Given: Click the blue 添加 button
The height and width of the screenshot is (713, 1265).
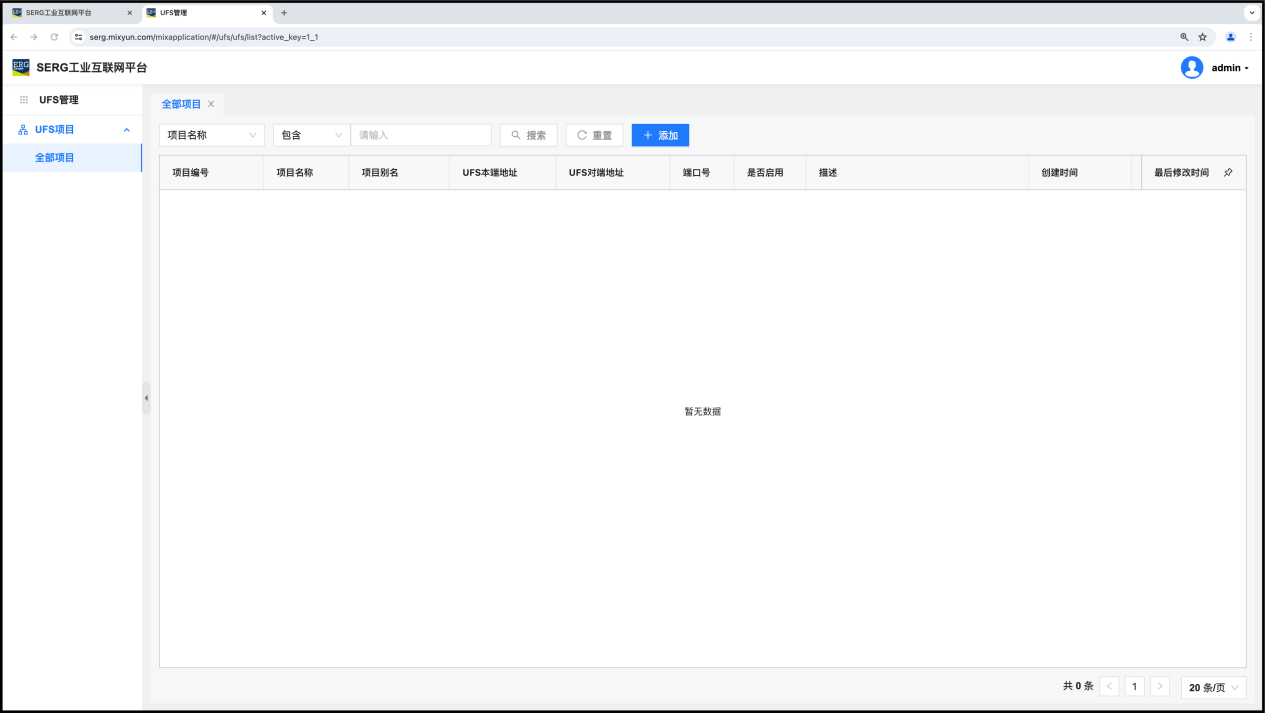Looking at the screenshot, I should (660, 135).
